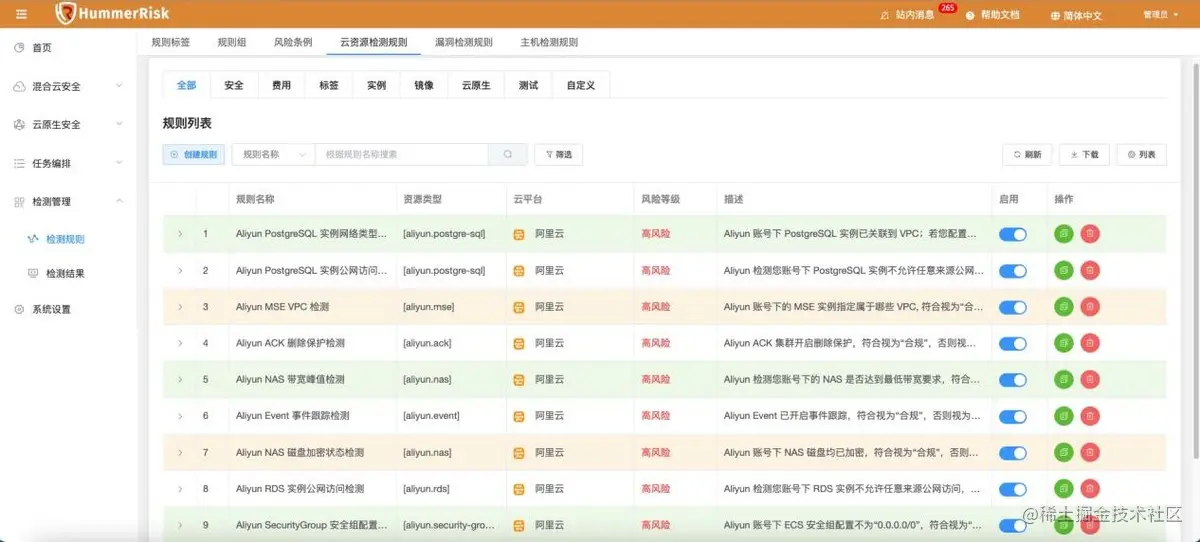
Task: Expand row 1 Aliyun PostgreSQL 实例网络类型
Action: coord(181,234)
